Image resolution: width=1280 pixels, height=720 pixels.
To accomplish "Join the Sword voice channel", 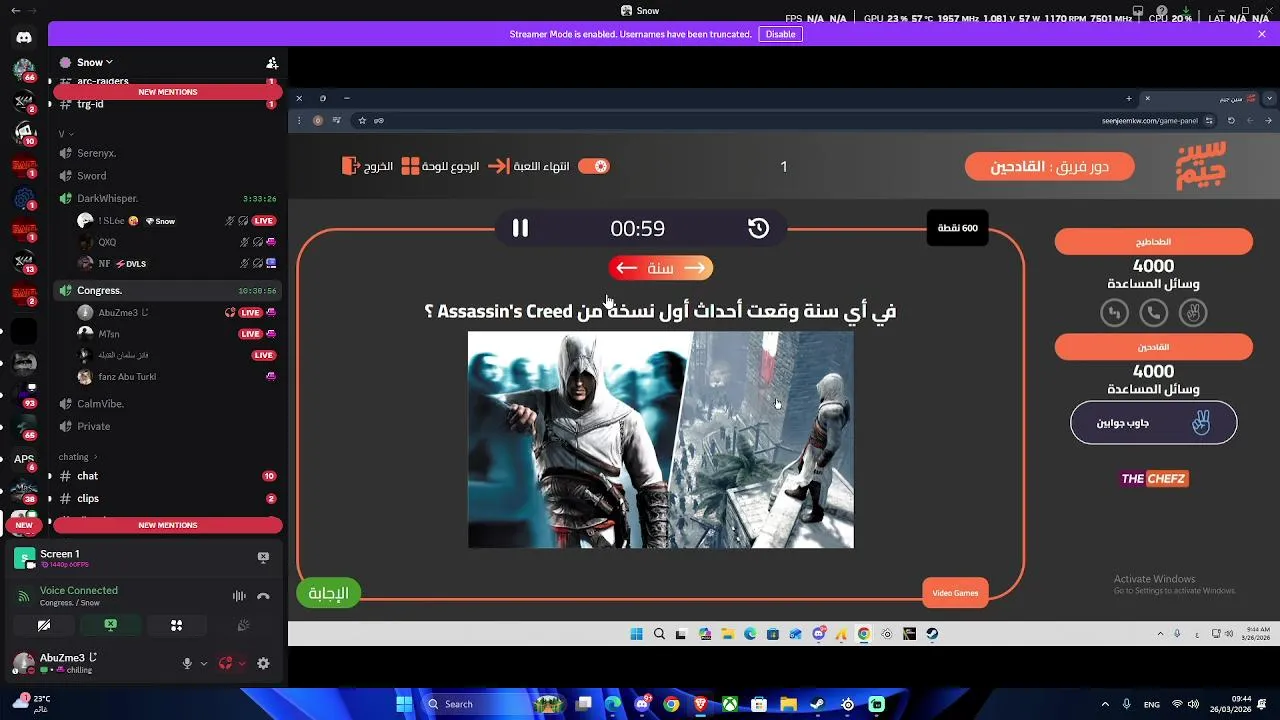I will [x=168, y=176].
